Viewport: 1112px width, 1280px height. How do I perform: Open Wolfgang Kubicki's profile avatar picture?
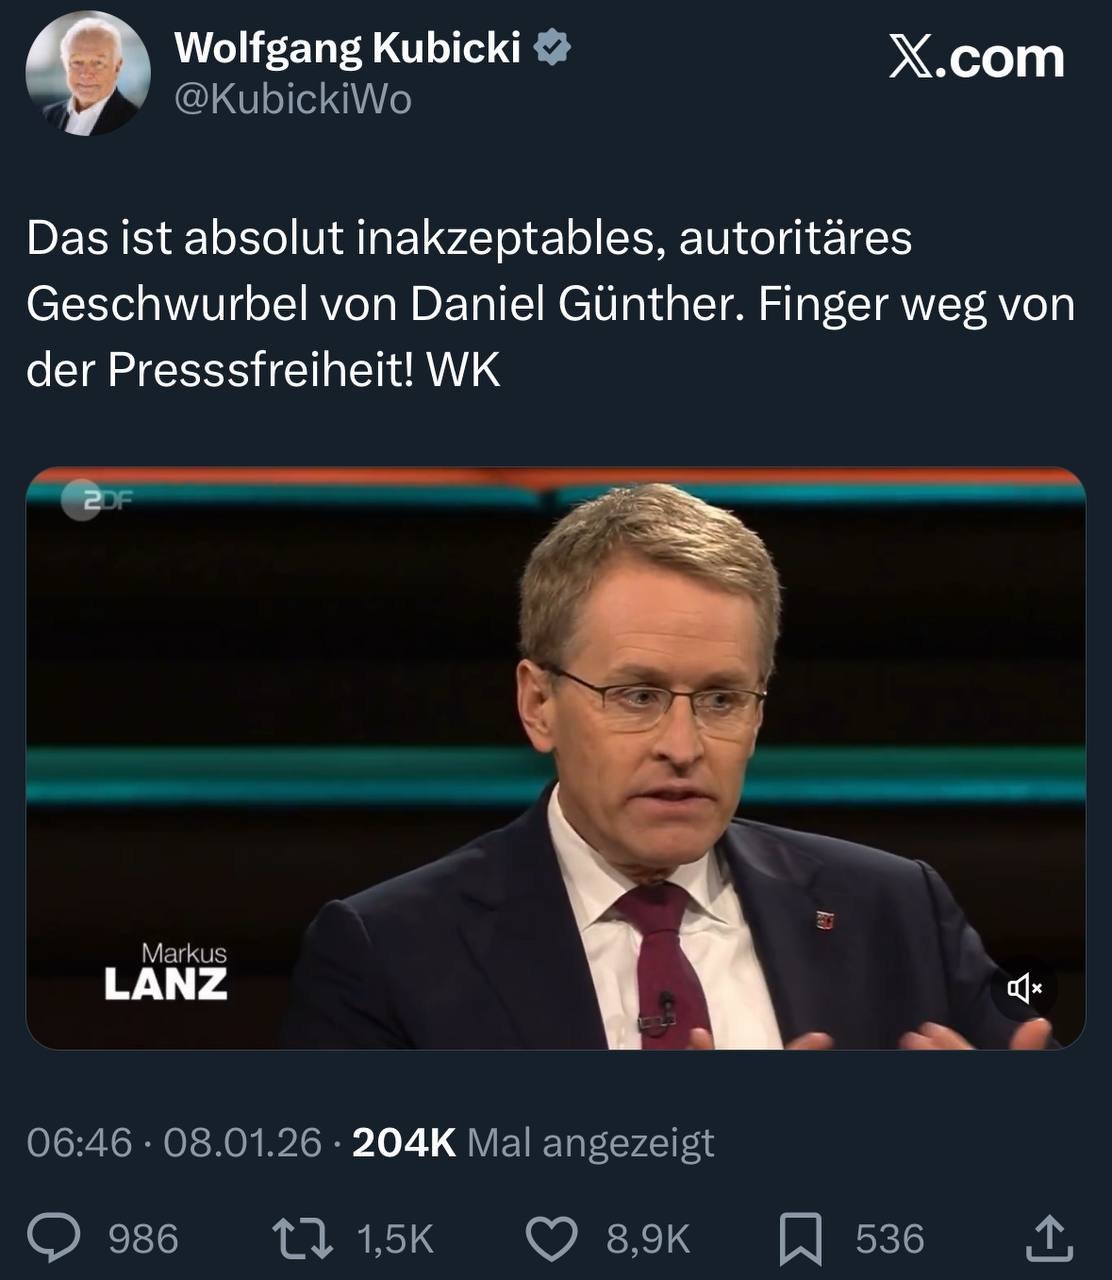click(x=88, y=73)
